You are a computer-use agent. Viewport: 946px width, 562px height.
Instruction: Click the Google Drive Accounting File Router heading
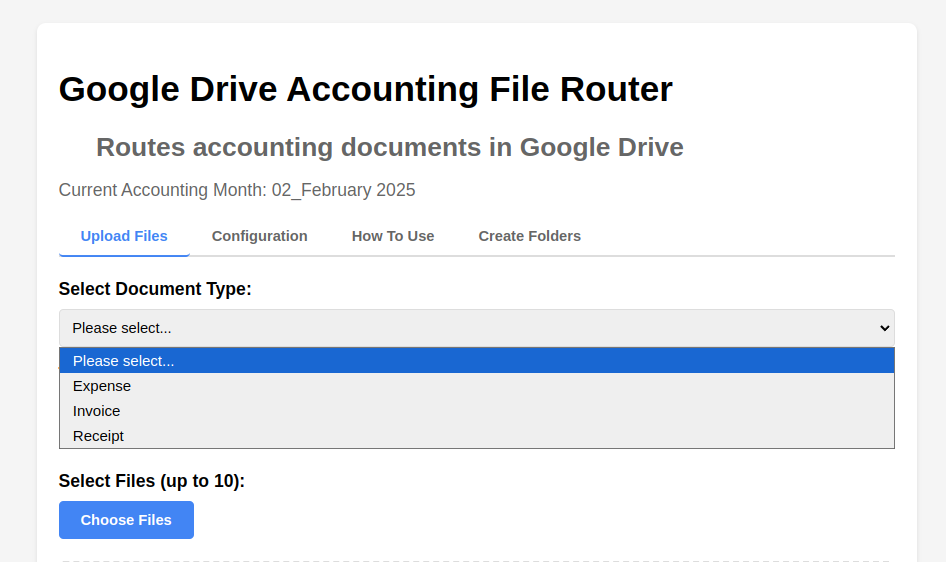[x=366, y=89]
